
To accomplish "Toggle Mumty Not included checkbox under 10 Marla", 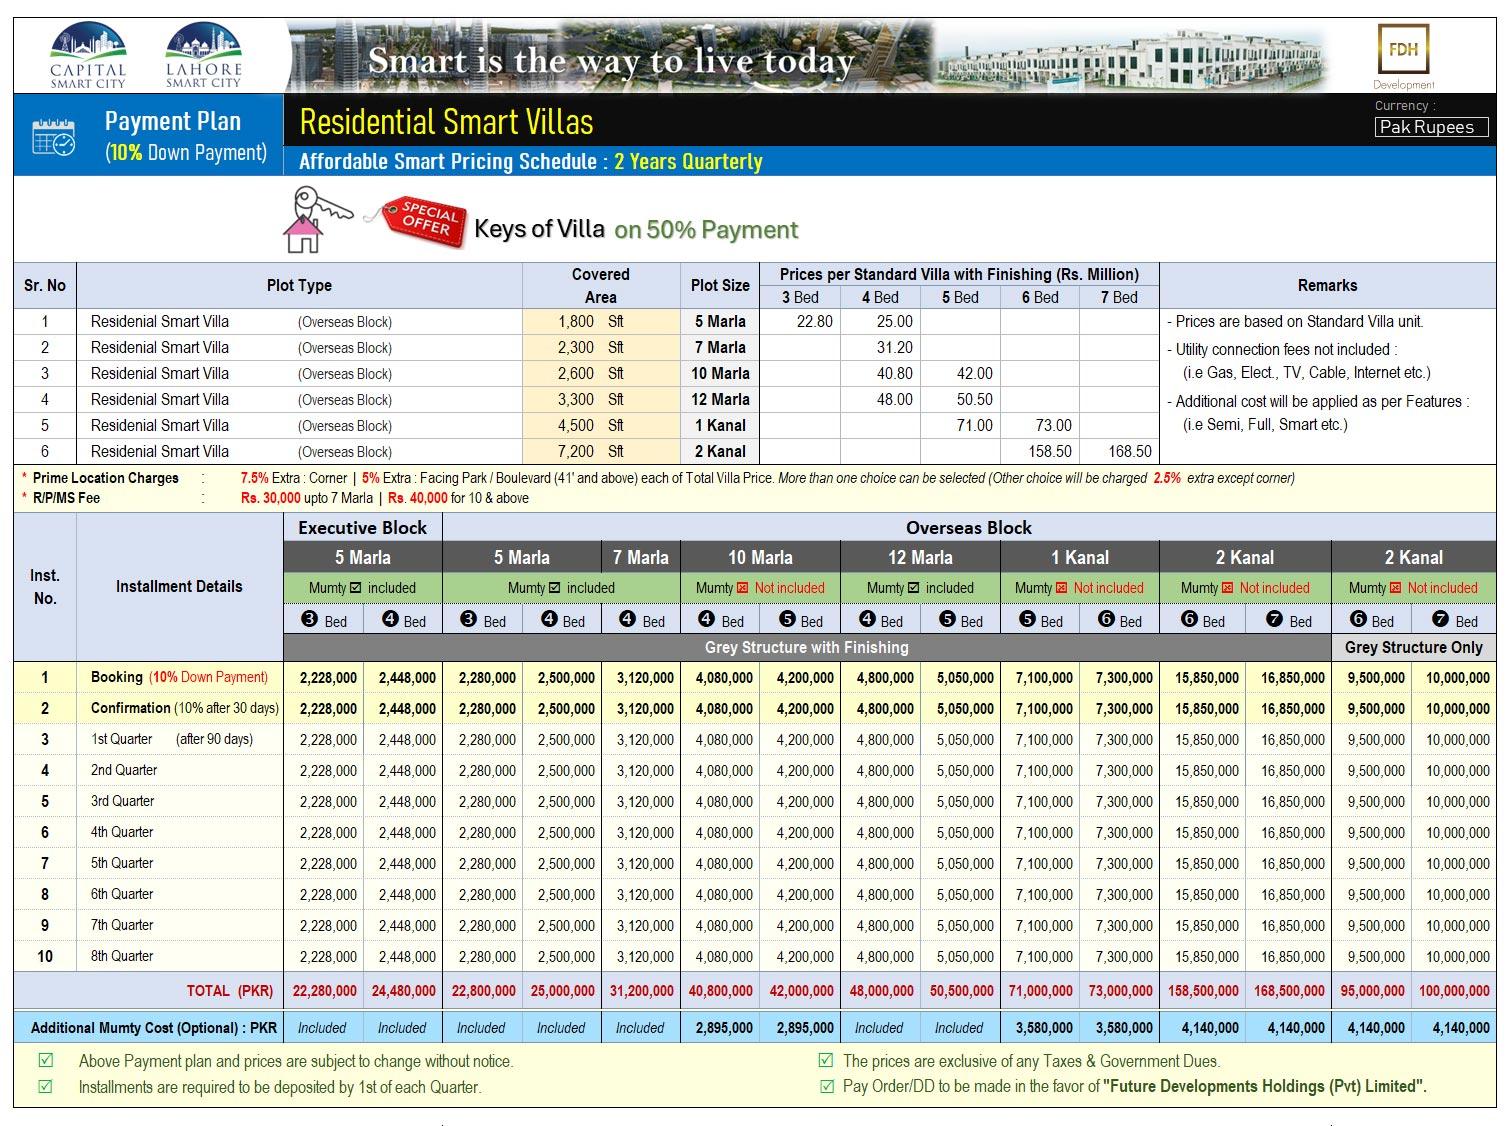I will coord(742,588).
